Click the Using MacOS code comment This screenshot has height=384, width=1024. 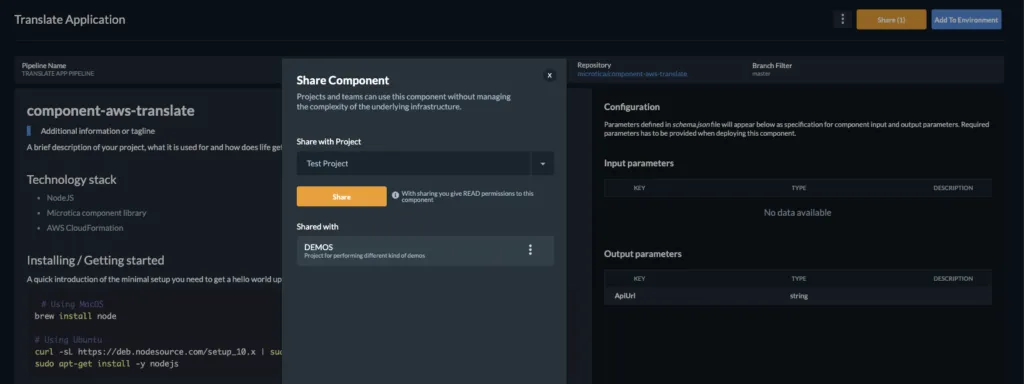72,304
